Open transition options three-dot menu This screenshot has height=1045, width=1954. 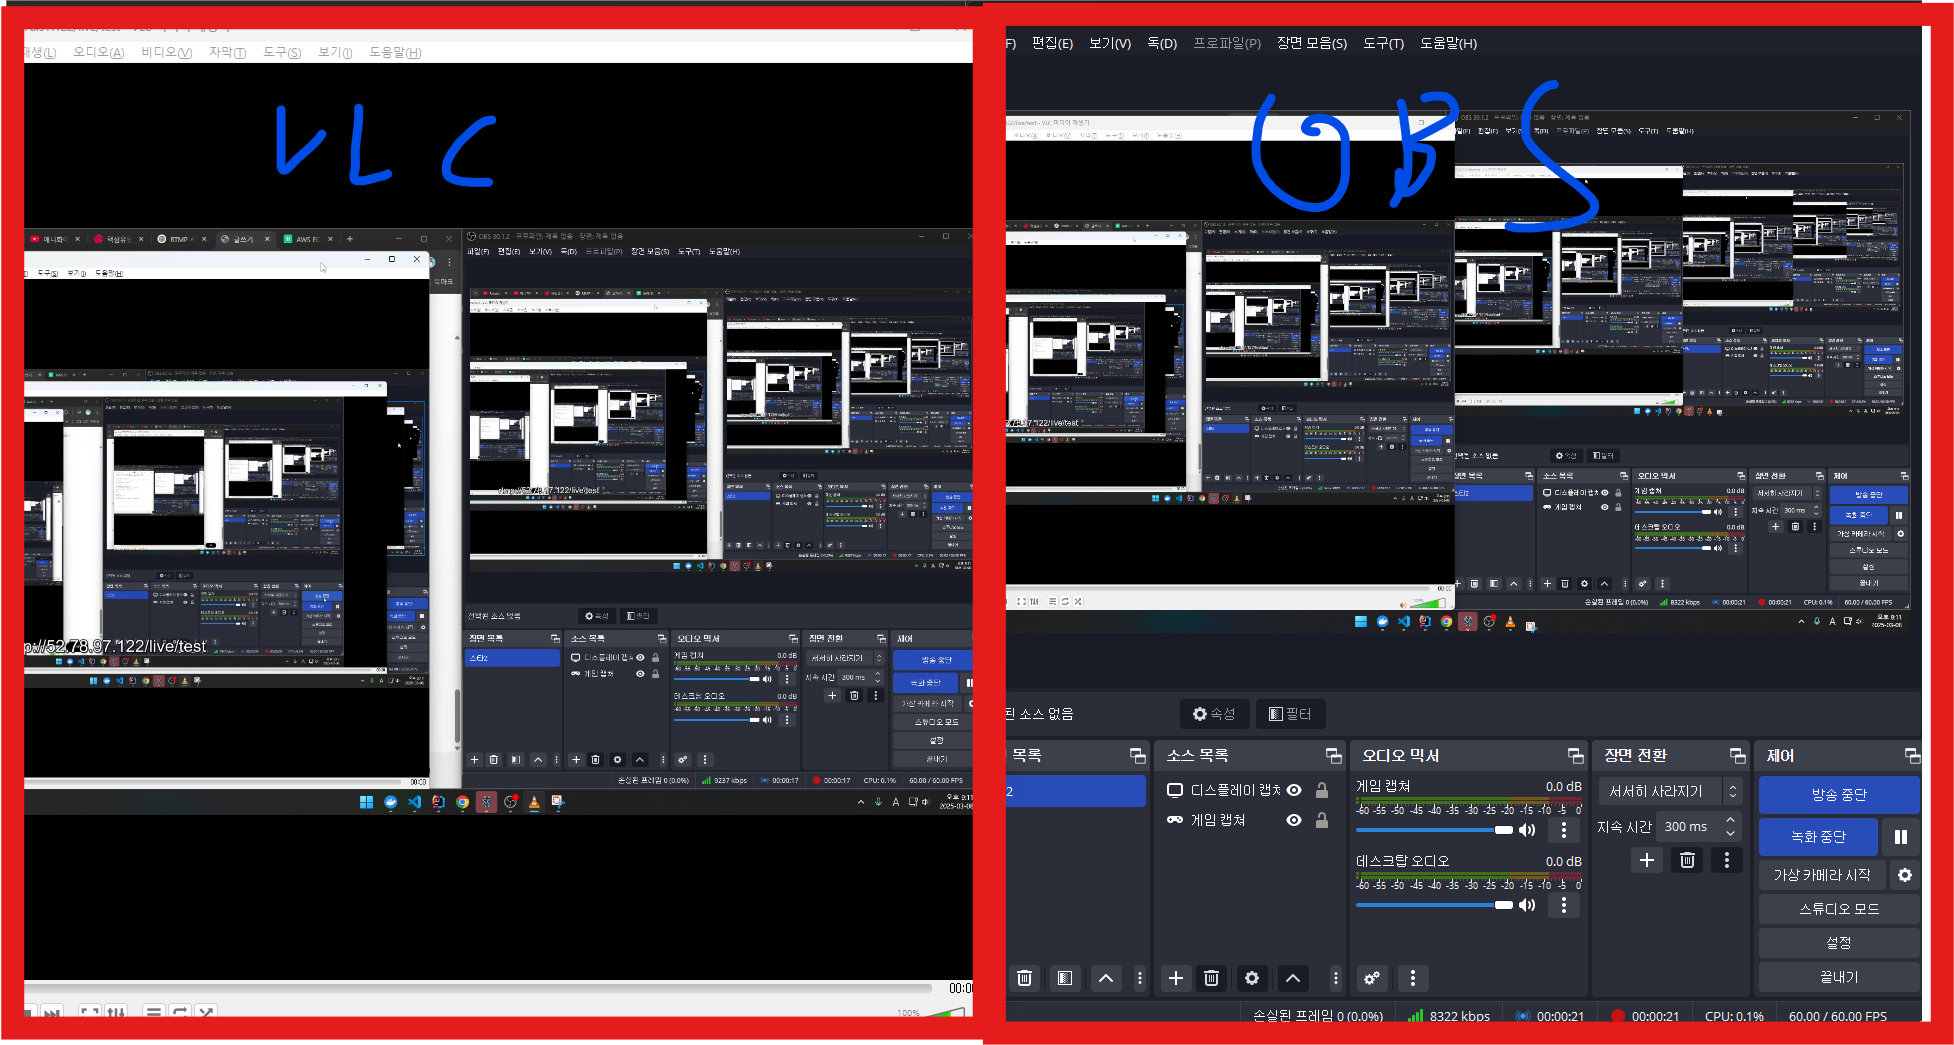tap(1726, 860)
